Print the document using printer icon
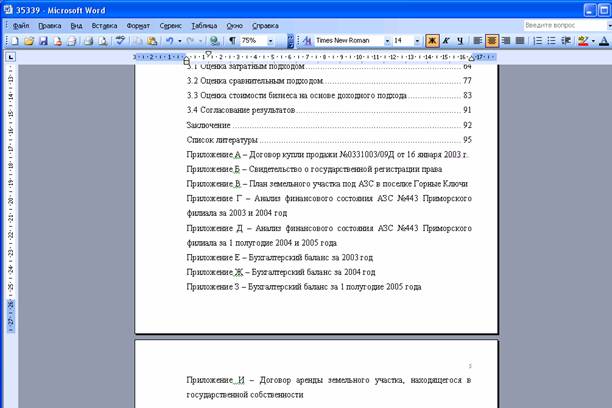Viewport: 612px width, 408px height. pyautogui.click(x=89, y=41)
